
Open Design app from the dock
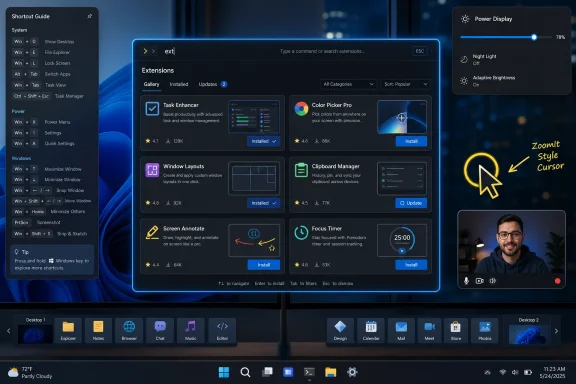(x=340, y=330)
